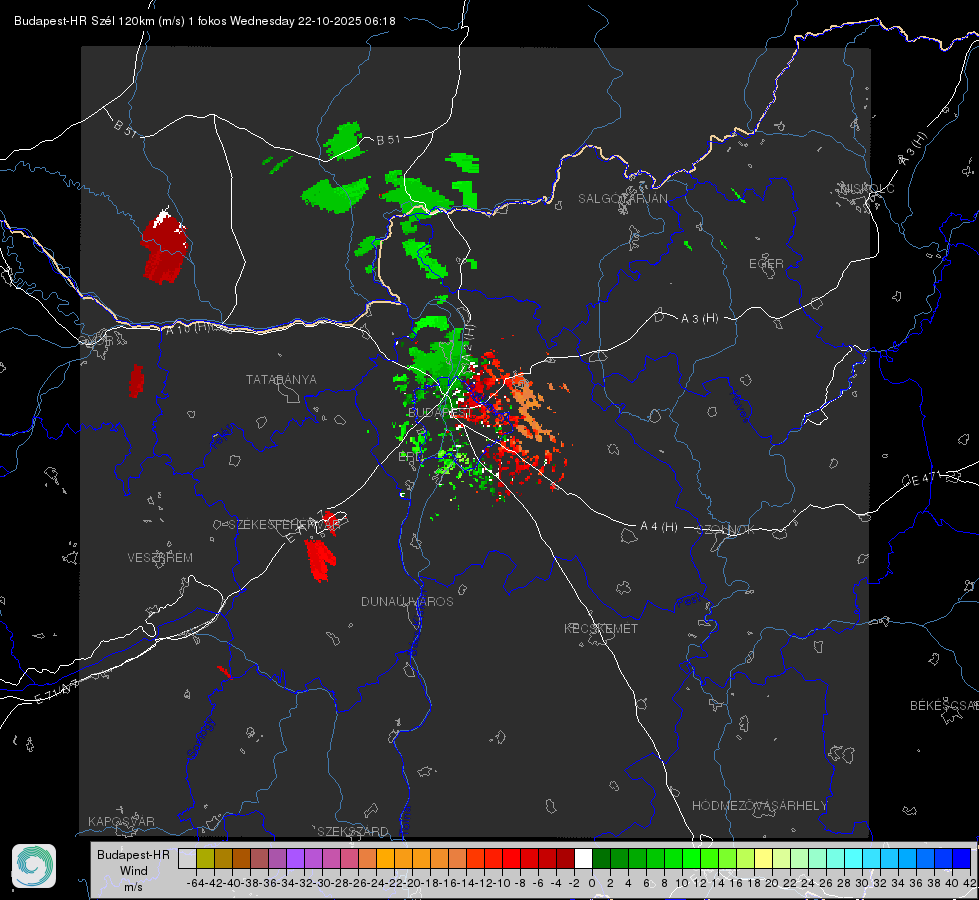Screen dimensions: 979x900
Task: Click the small red echo west of Tatabánya
Action: pyautogui.click(x=136, y=381)
